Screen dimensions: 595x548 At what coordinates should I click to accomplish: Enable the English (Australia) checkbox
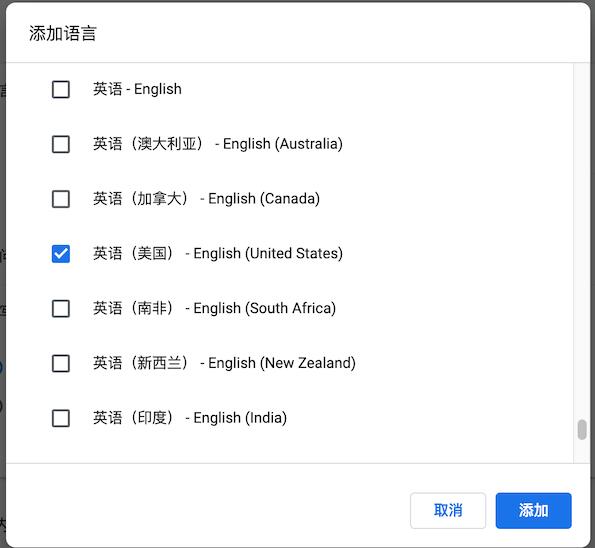pyautogui.click(x=61, y=144)
